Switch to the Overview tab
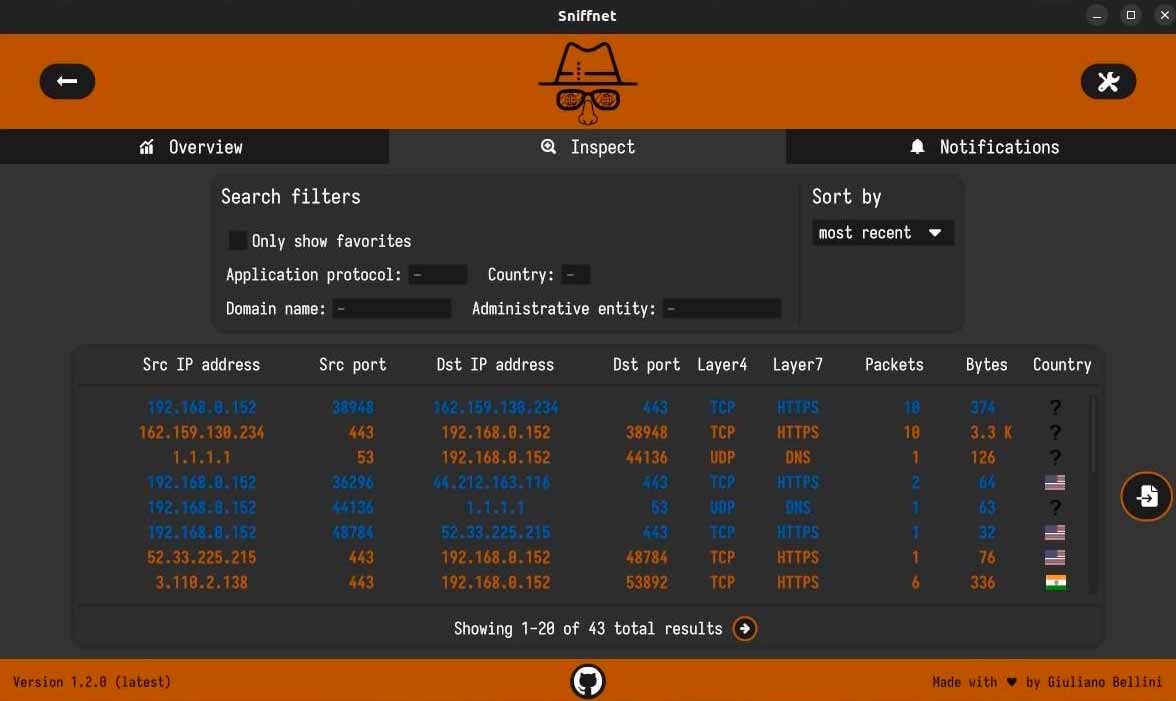Screen dimensions: 1176x701 click(x=194, y=146)
